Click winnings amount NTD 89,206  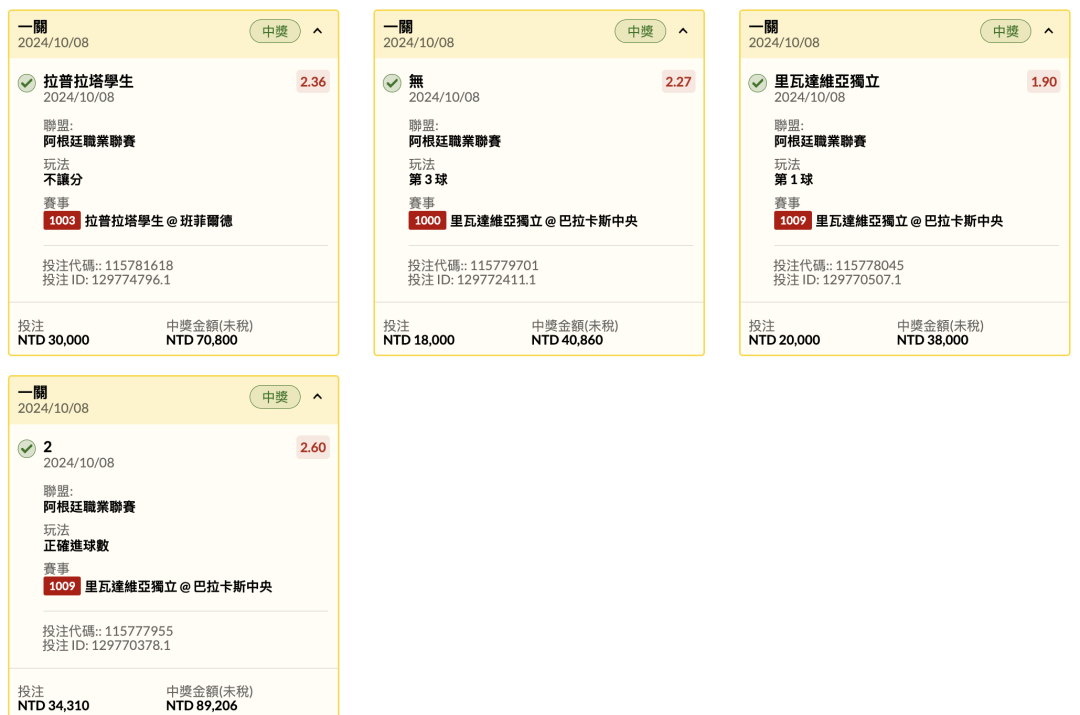coord(202,706)
